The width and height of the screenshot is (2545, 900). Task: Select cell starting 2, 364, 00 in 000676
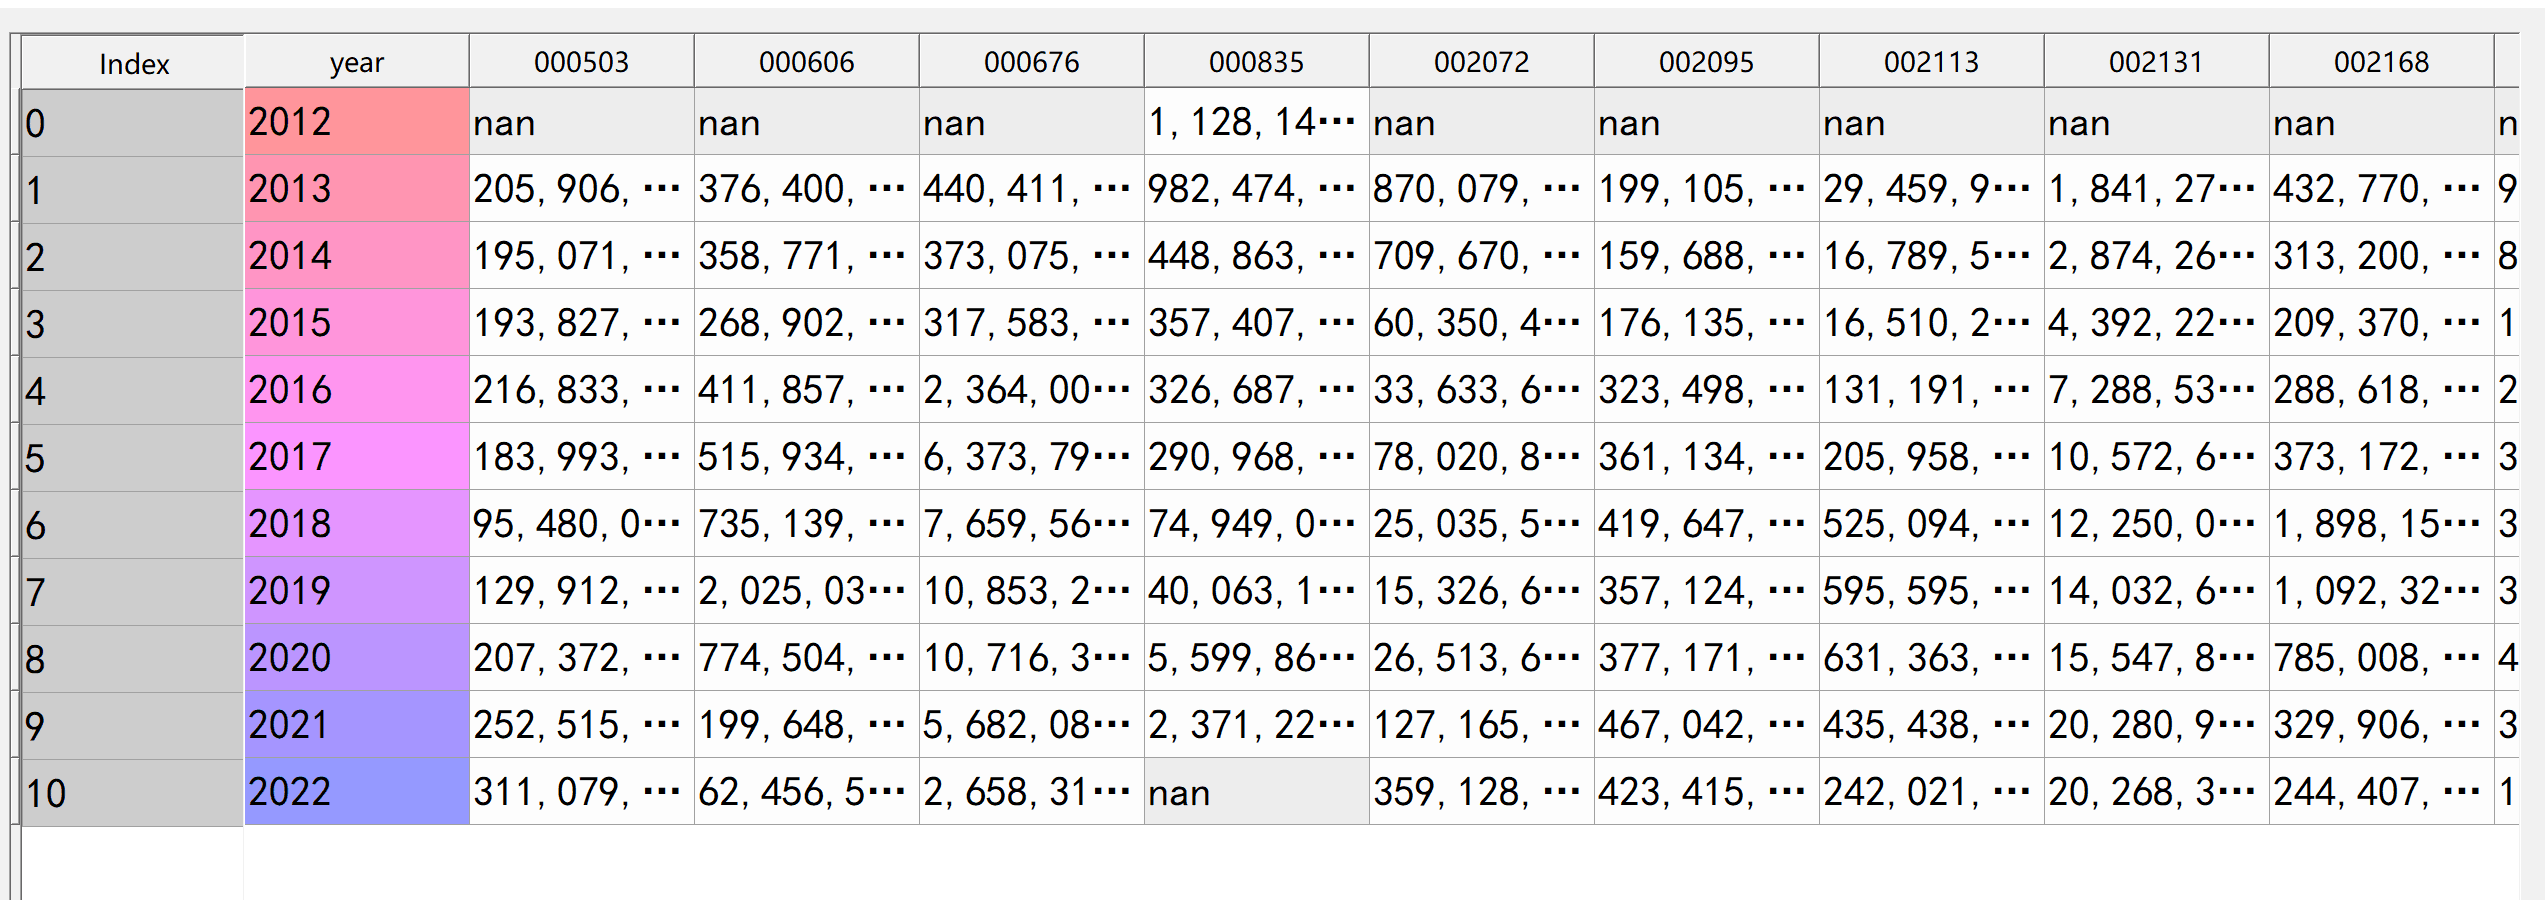pos(1032,390)
